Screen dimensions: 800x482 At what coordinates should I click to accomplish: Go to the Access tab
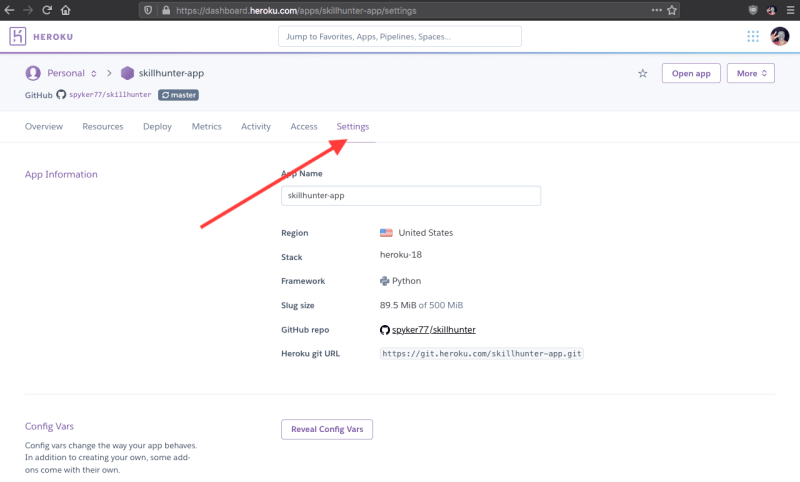(x=304, y=126)
